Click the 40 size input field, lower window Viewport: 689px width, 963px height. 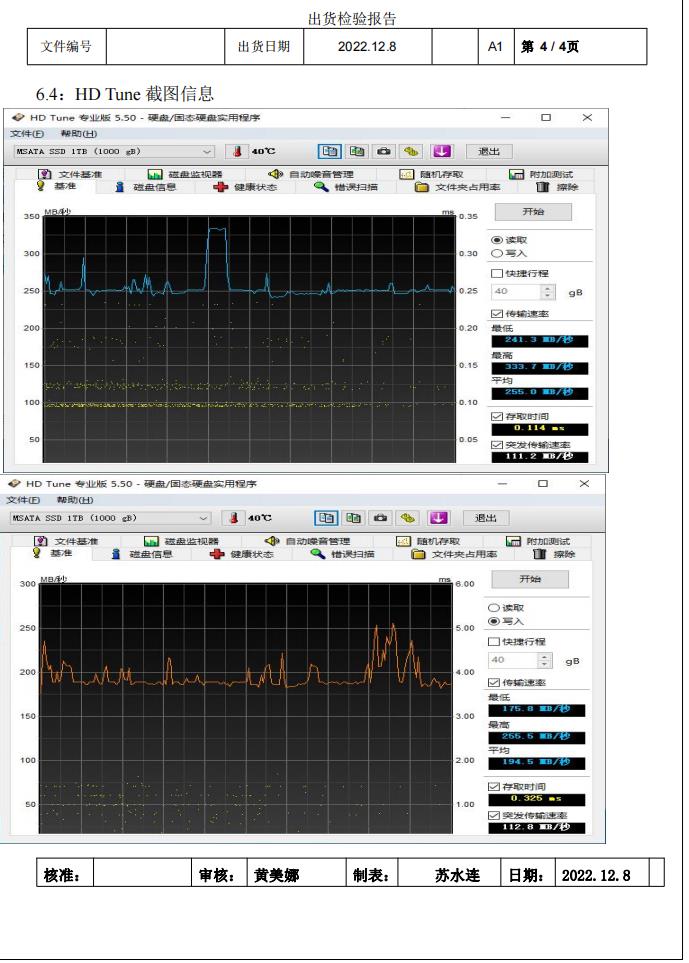tap(513, 660)
